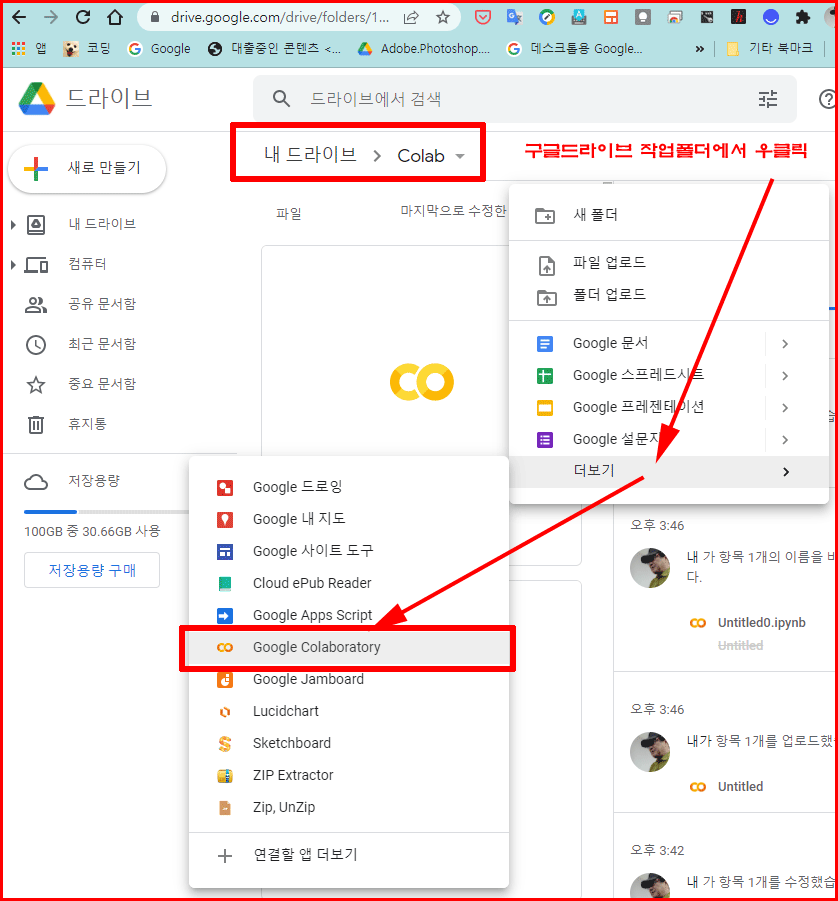The height and width of the screenshot is (901, 838).
Task: Open 공유 문서함 in the sidebar
Action: tap(102, 304)
